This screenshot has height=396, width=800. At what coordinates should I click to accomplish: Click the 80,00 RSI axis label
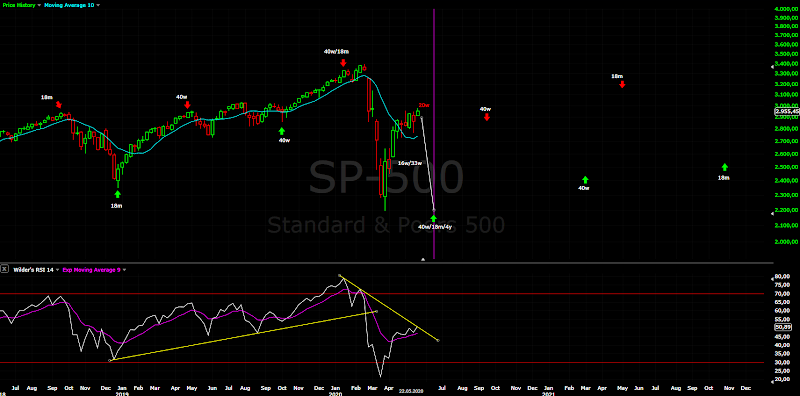[783, 277]
